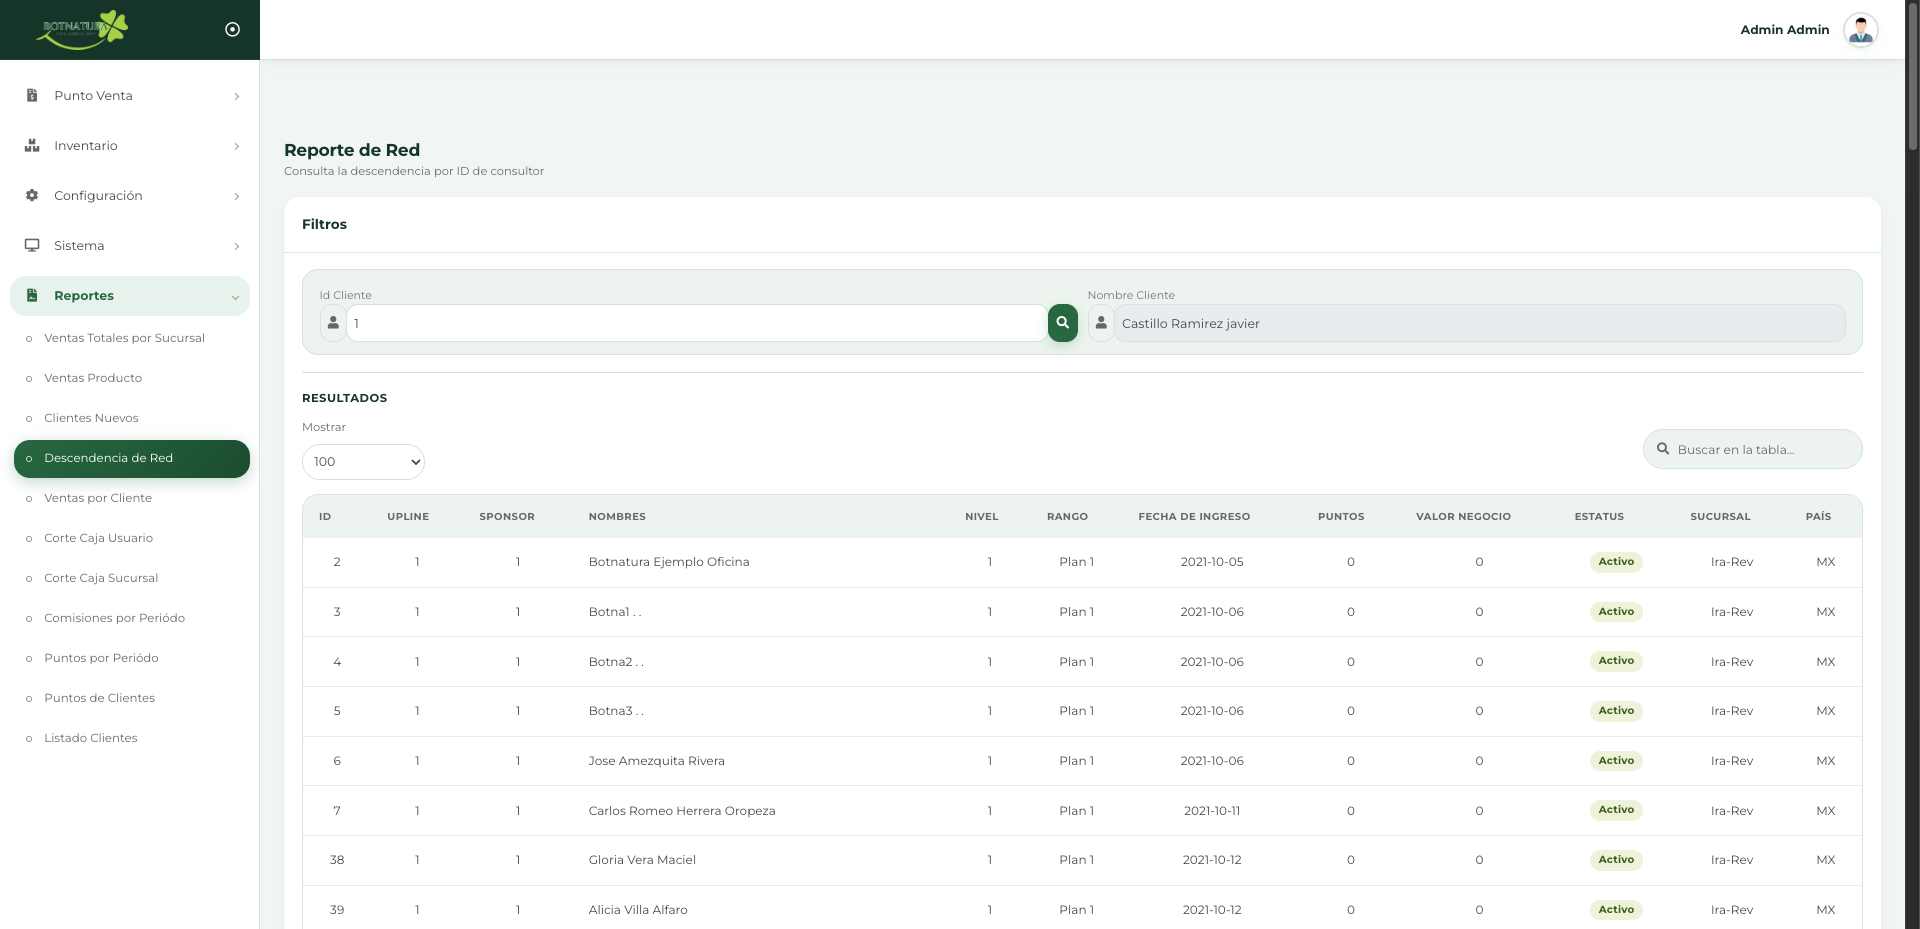Screen dimensions: 1920x929
Task: Open Puntos por Periódo report
Action: pyautogui.click(x=101, y=658)
